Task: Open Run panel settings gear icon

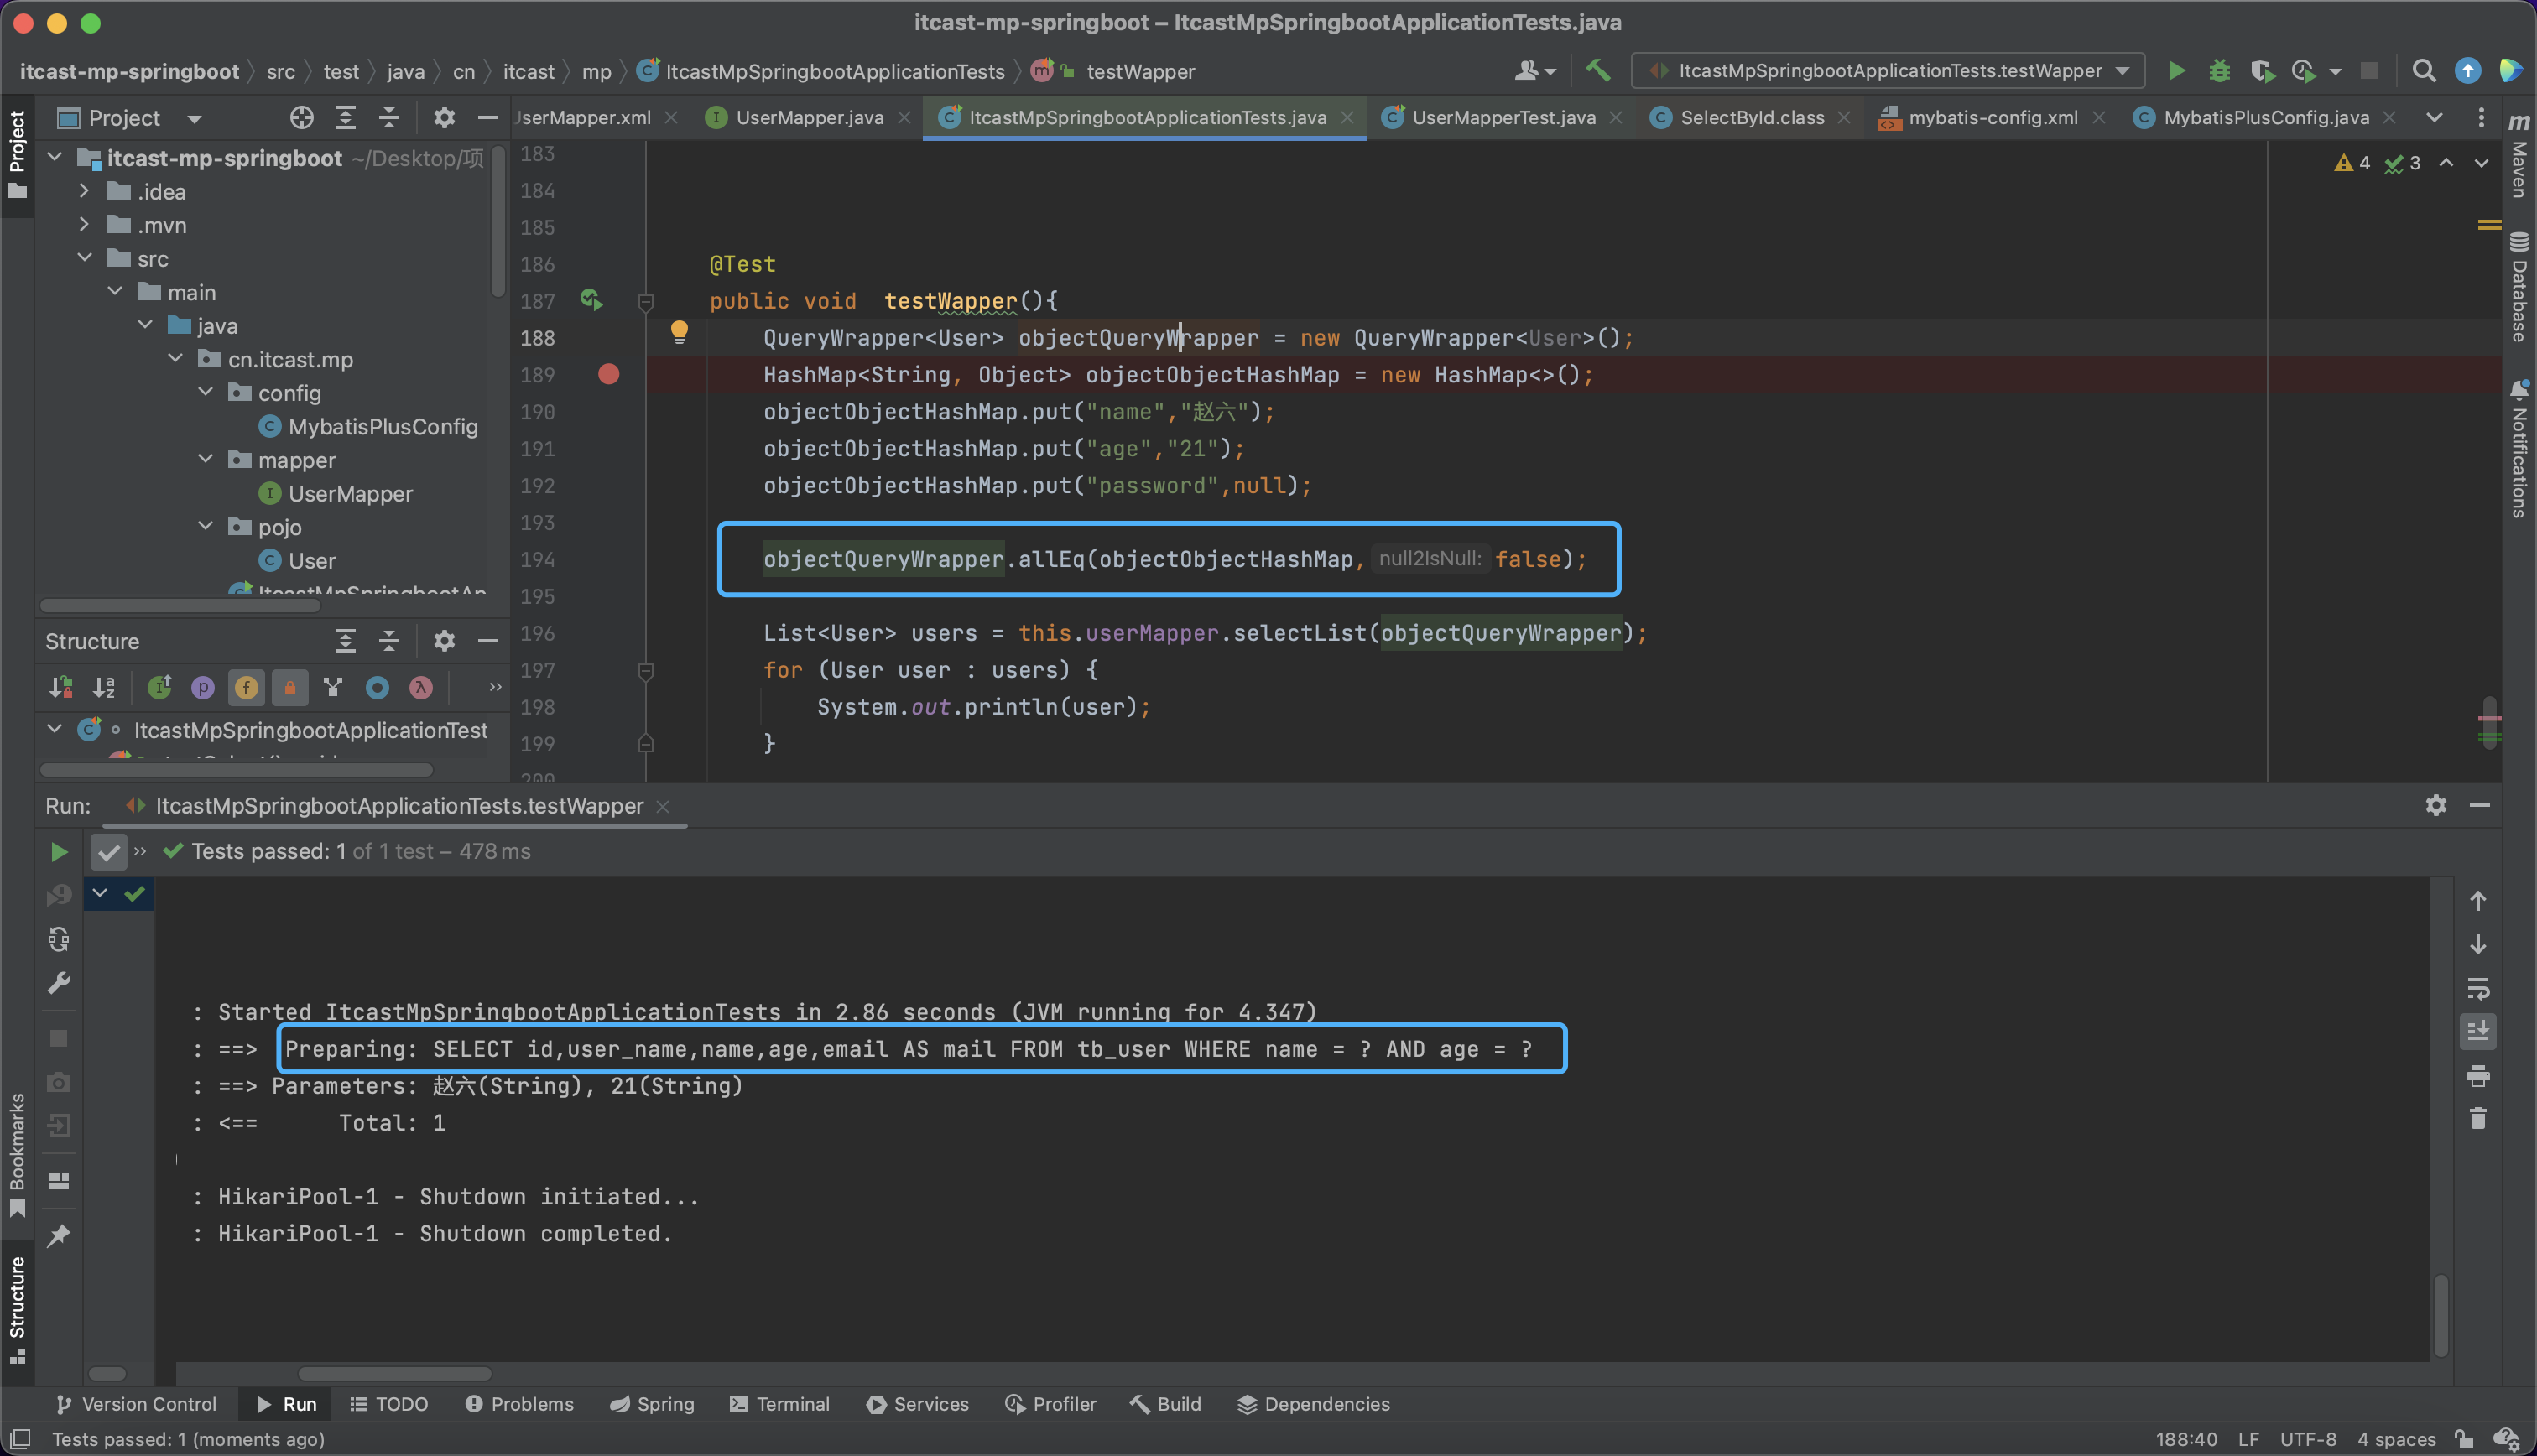Action: (2435, 805)
